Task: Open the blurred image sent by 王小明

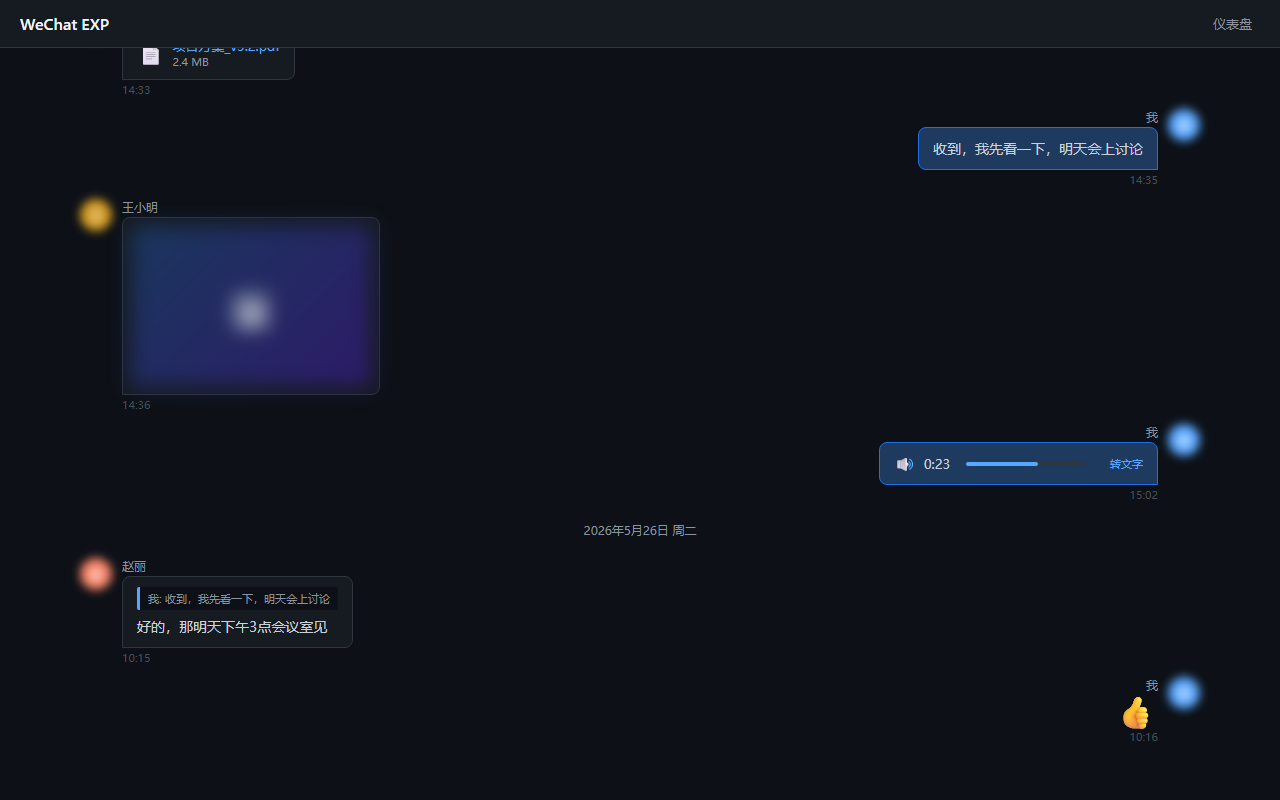Action: click(251, 306)
